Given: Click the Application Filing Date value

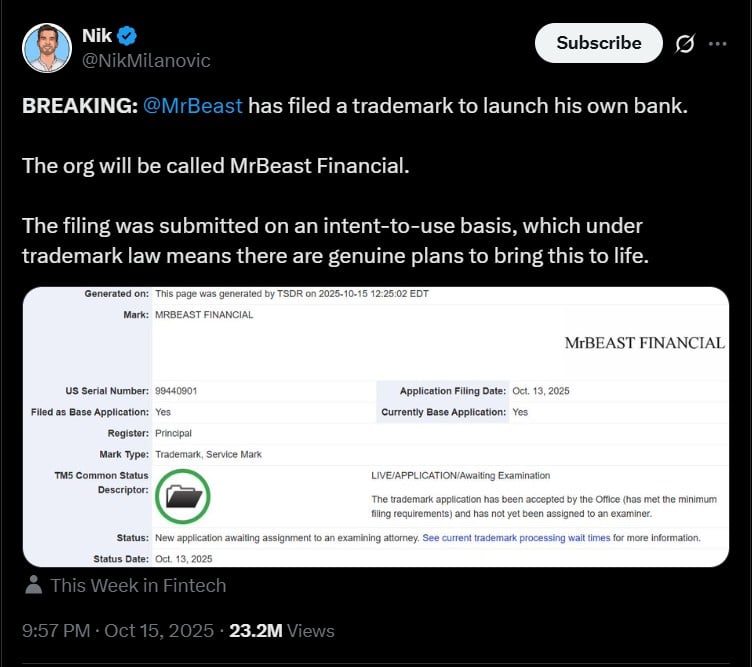Looking at the screenshot, I should (540, 391).
